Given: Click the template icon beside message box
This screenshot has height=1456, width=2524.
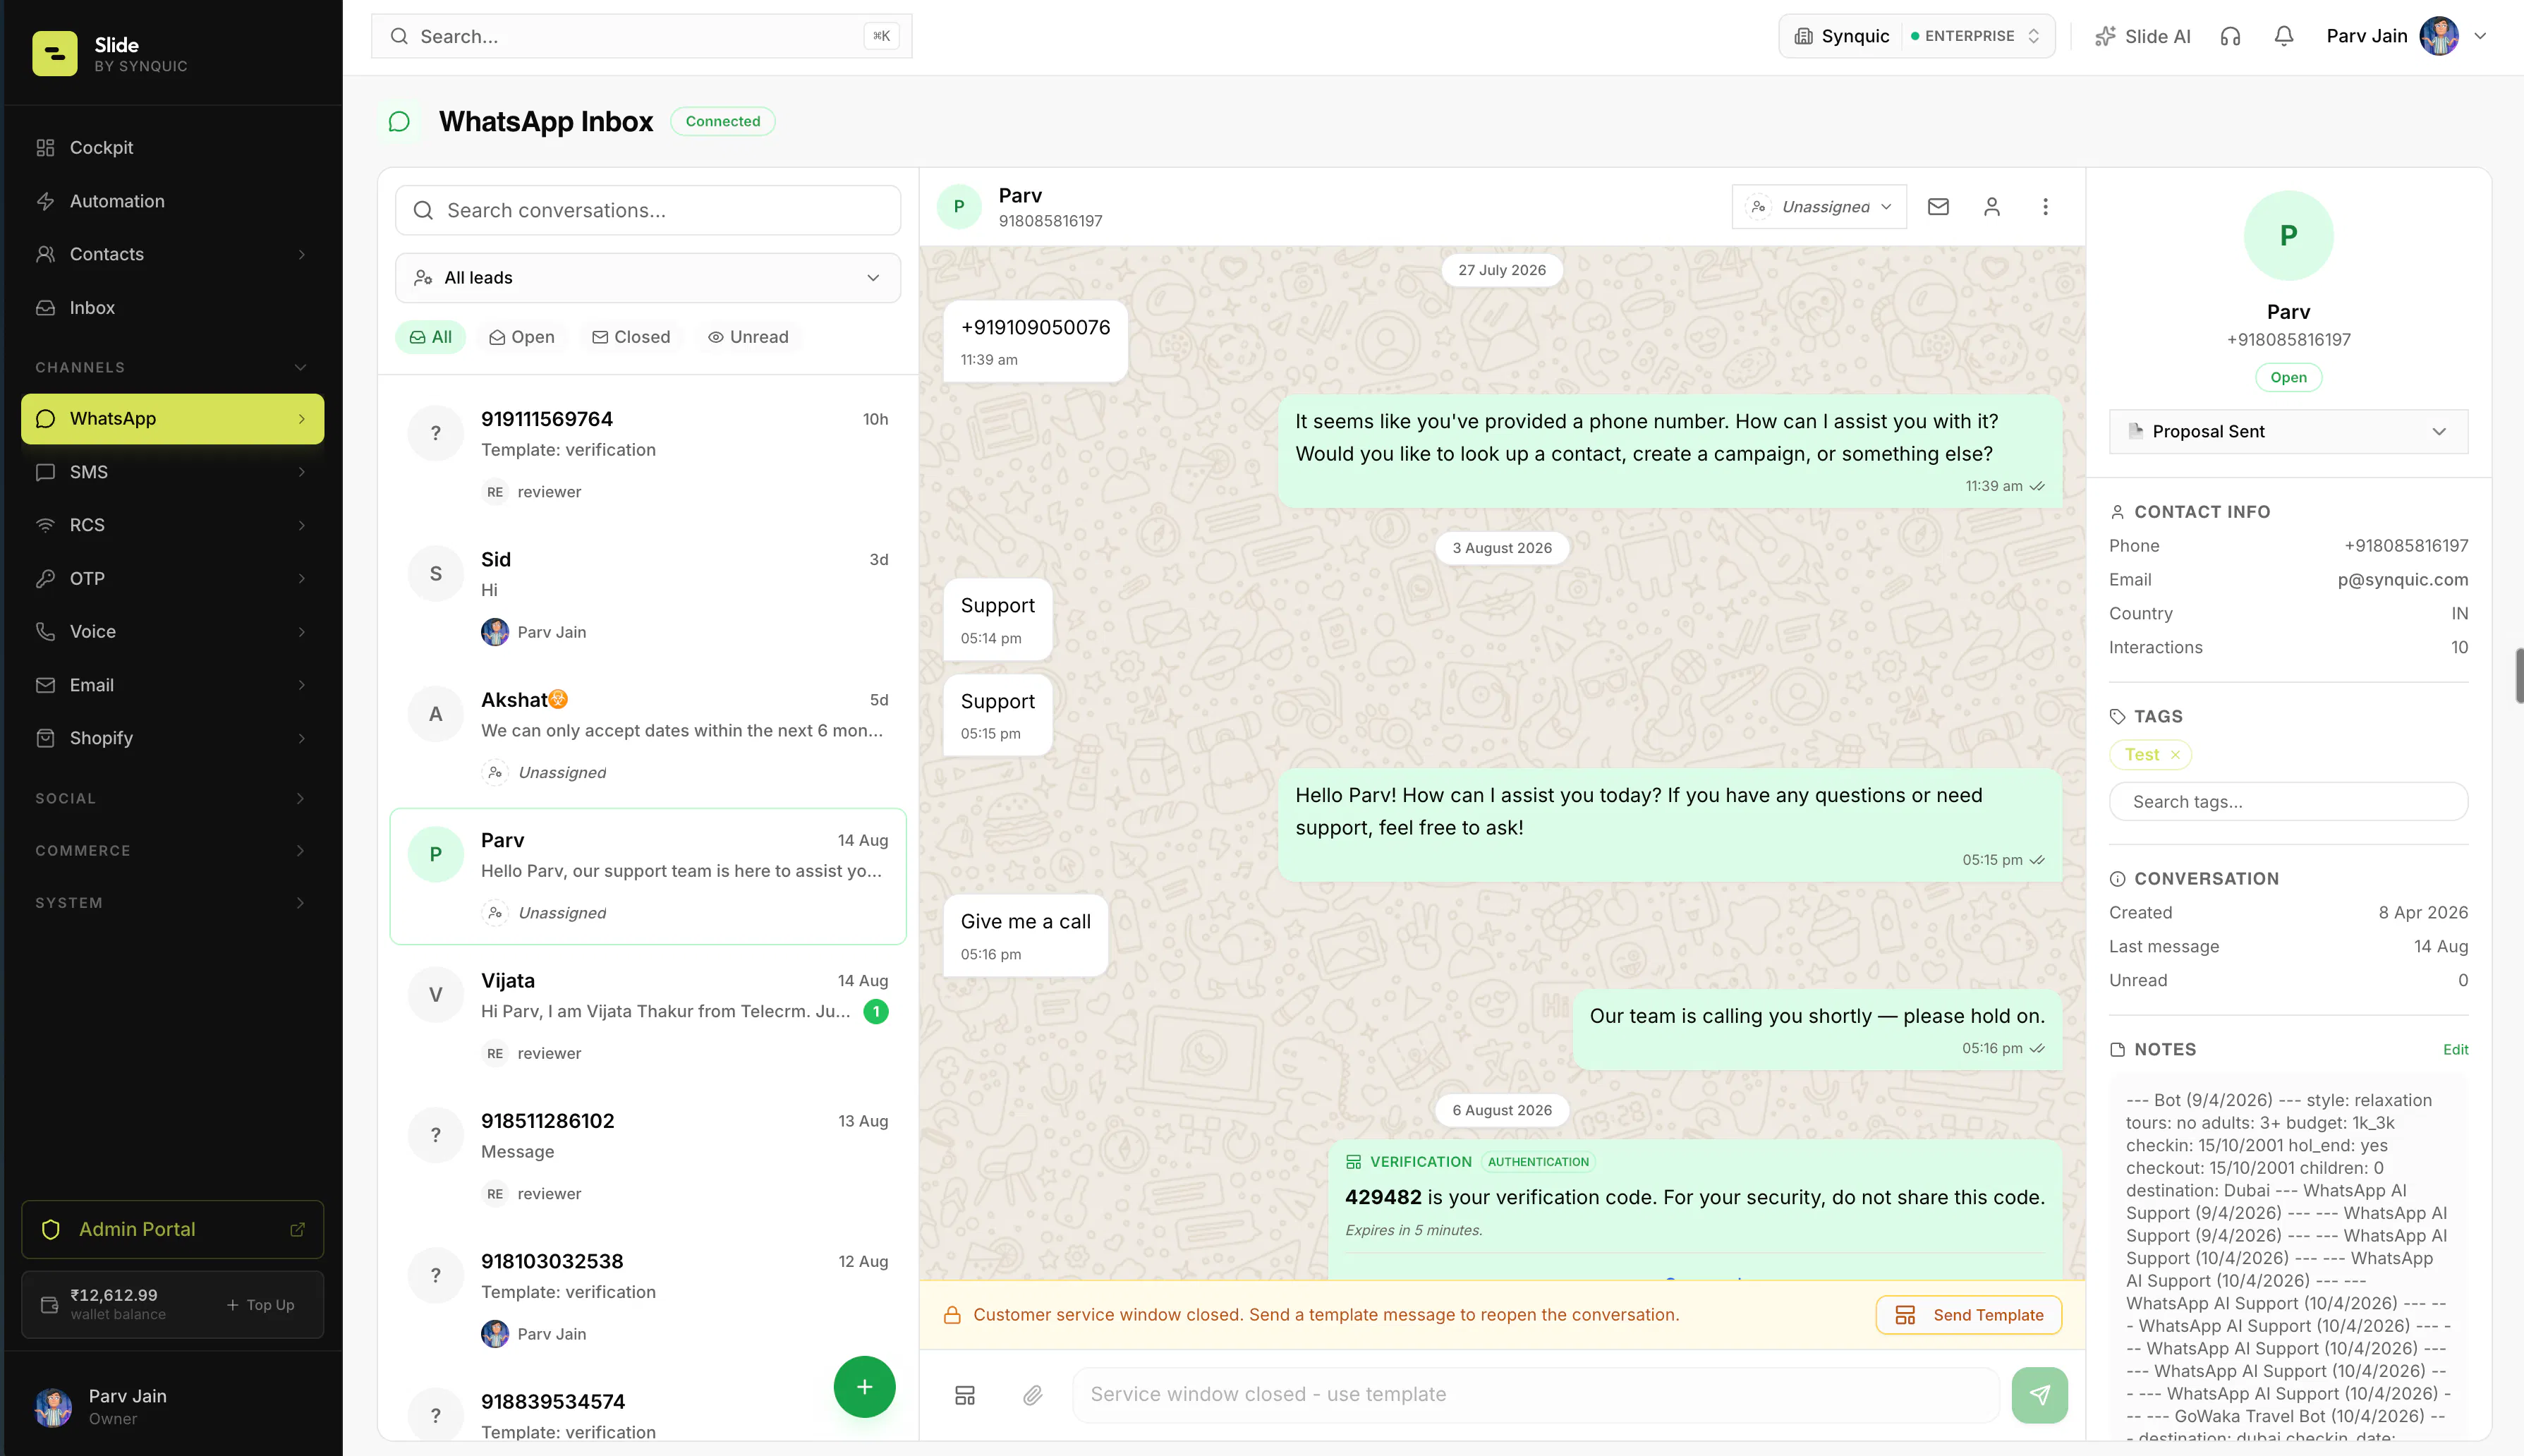Looking at the screenshot, I should pos(964,1395).
